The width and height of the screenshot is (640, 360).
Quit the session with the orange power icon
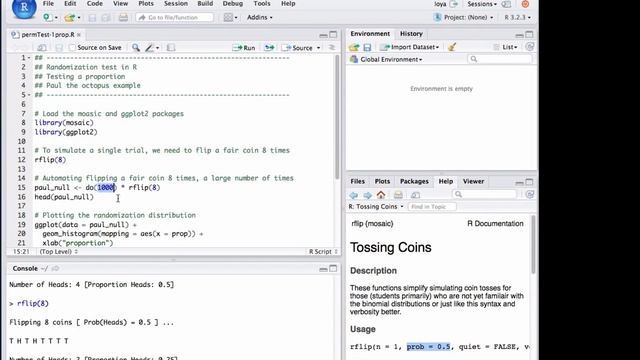(x=525, y=4)
